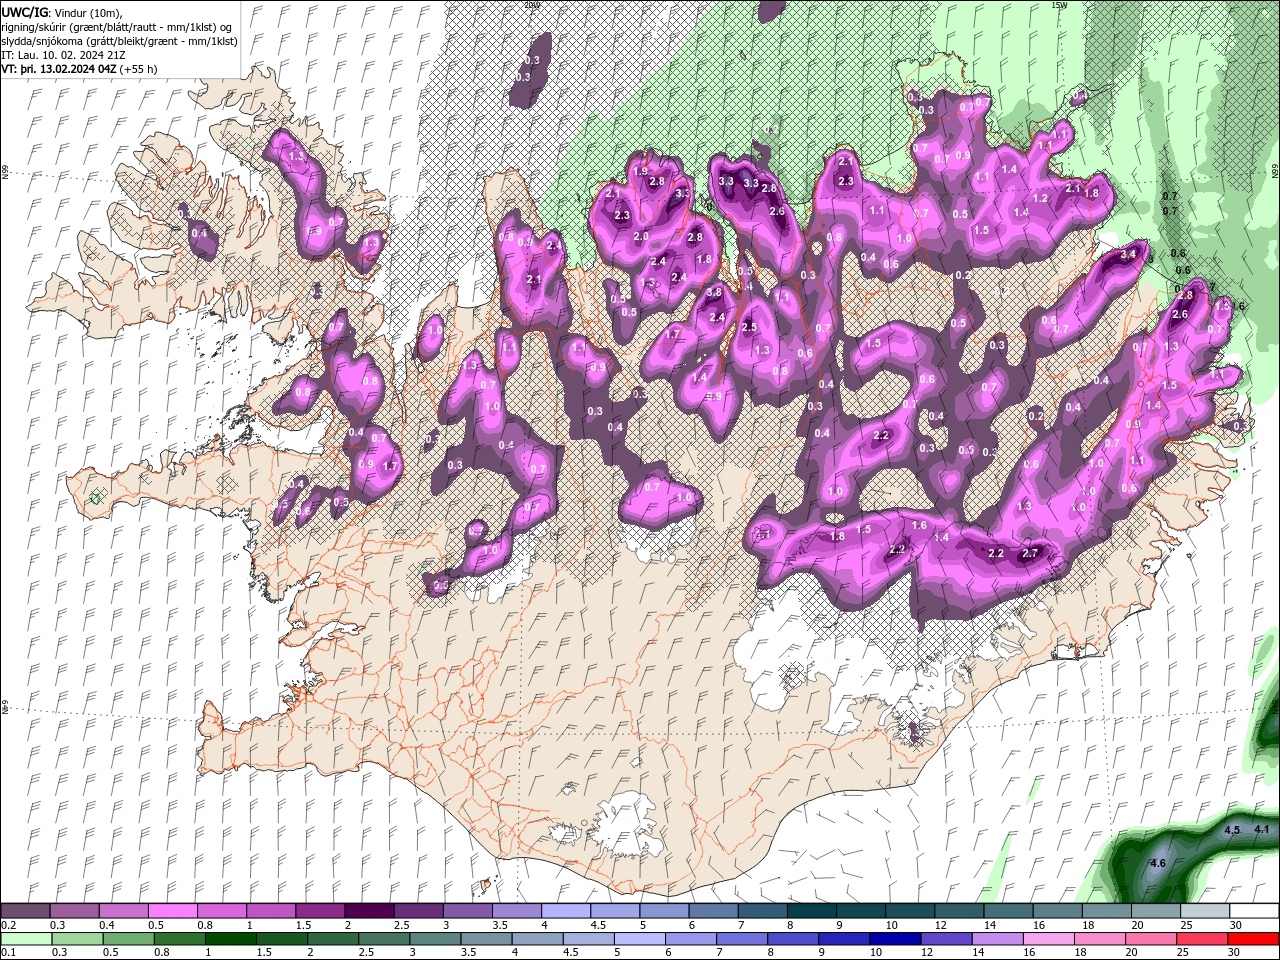
Task: Click the red 25–30 rain scale swatch
Action: (x=1202, y=938)
